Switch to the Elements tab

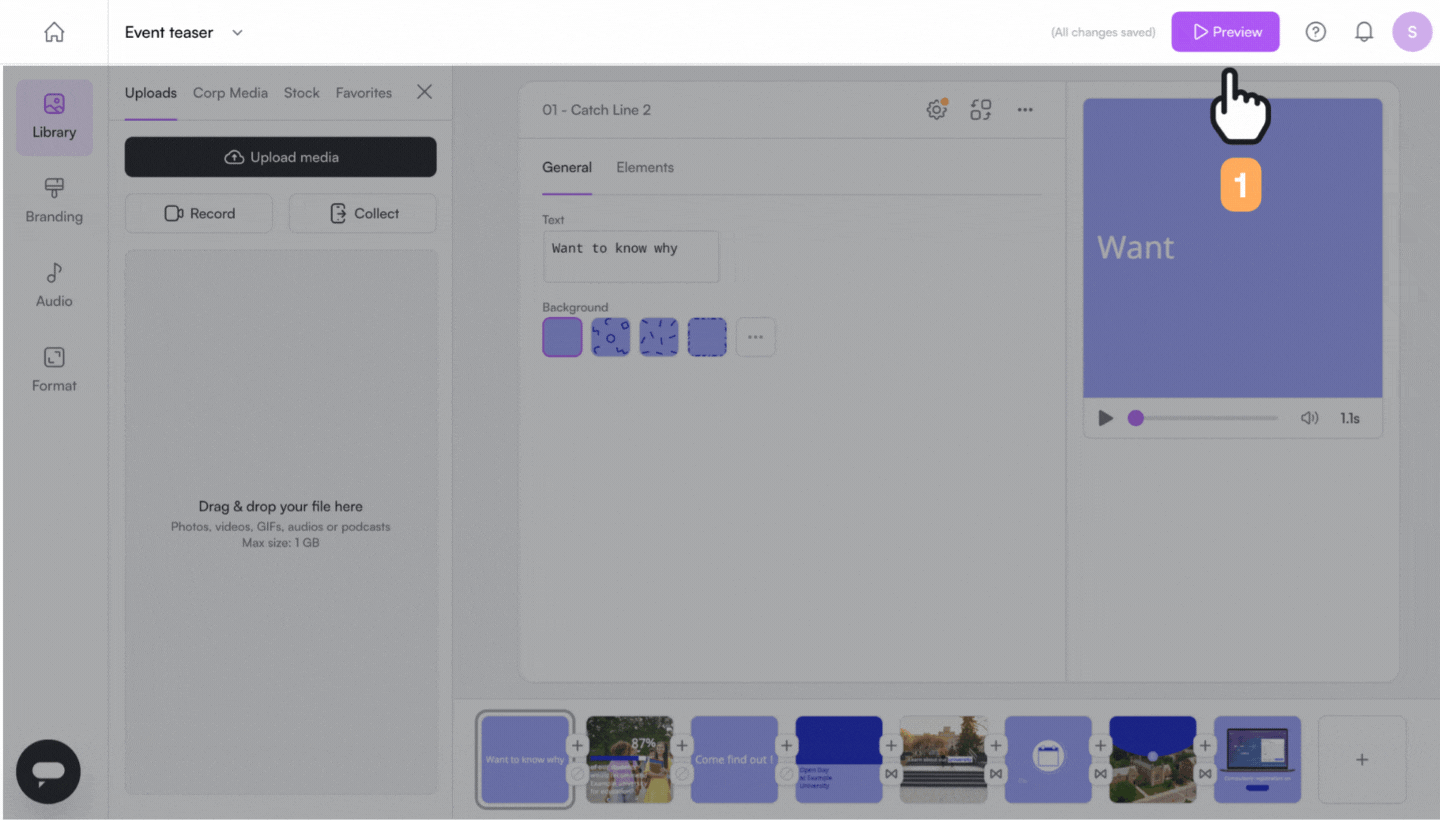[645, 167]
